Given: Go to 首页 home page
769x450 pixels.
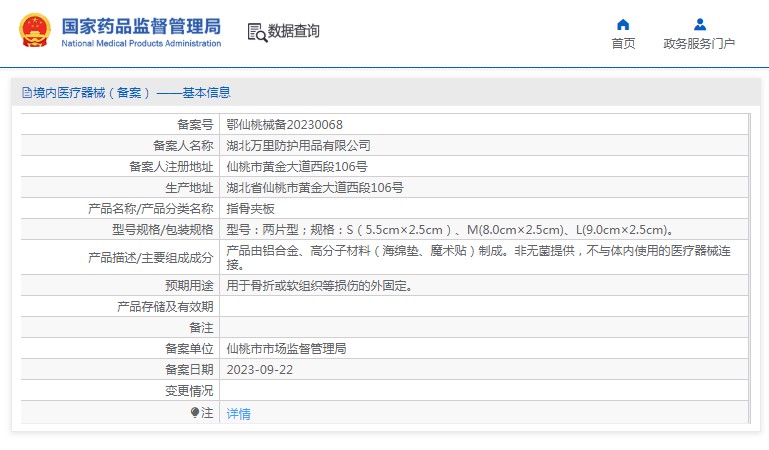Looking at the screenshot, I should (x=623, y=44).
